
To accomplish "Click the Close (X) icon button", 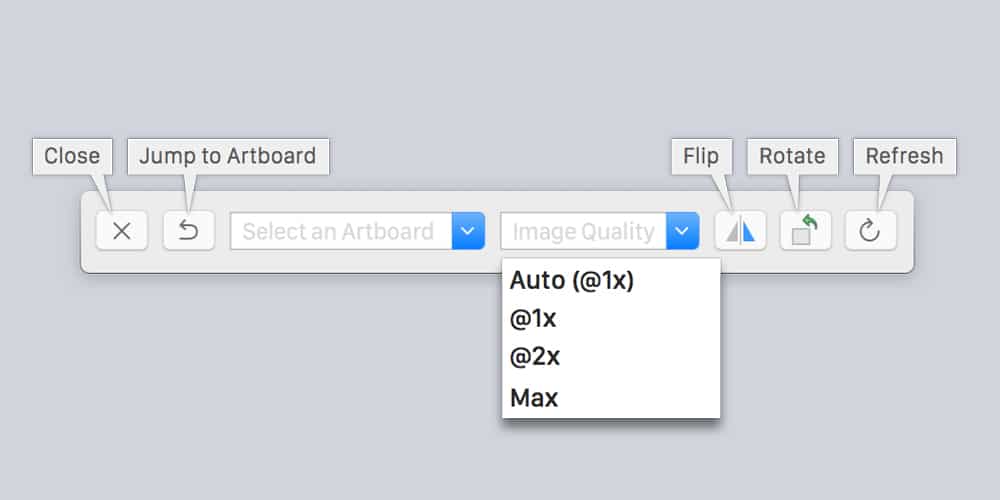I will click(122, 231).
